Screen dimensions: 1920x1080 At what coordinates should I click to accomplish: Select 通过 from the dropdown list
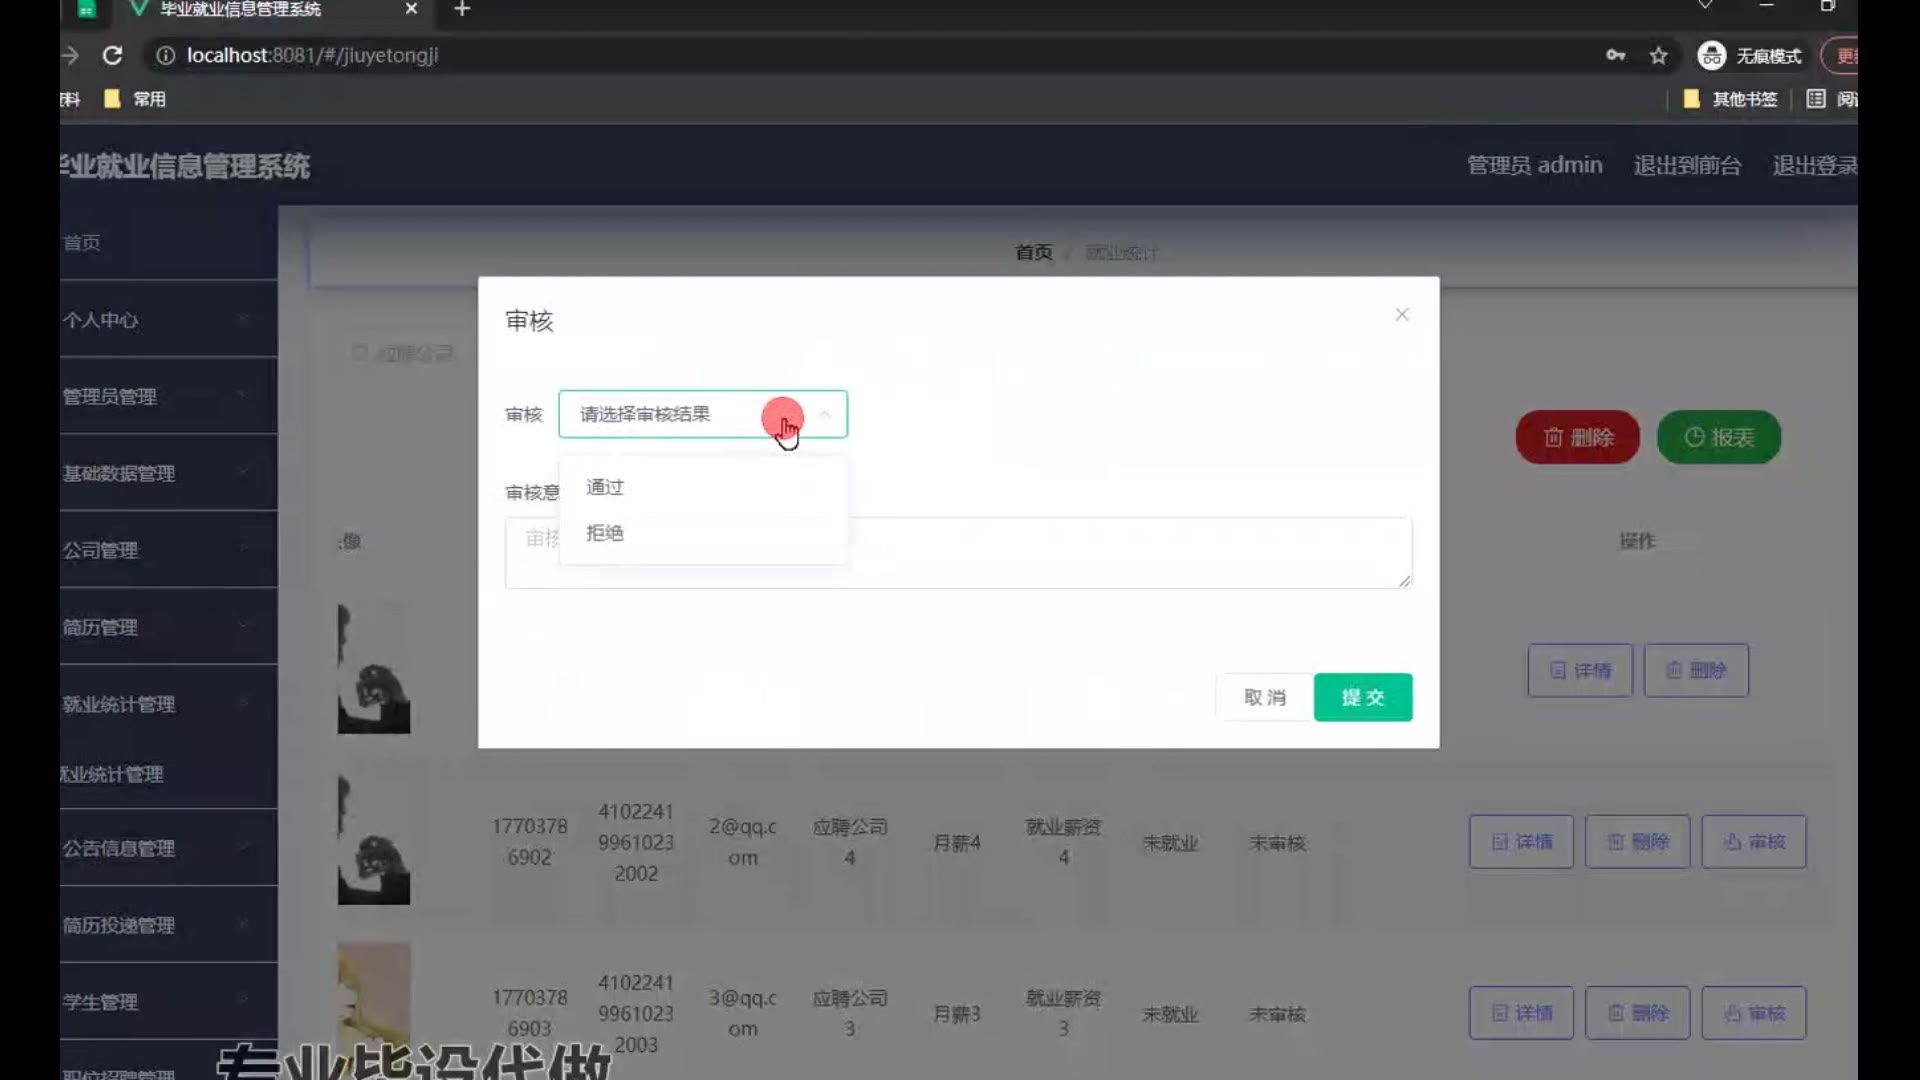tap(605, 487)
